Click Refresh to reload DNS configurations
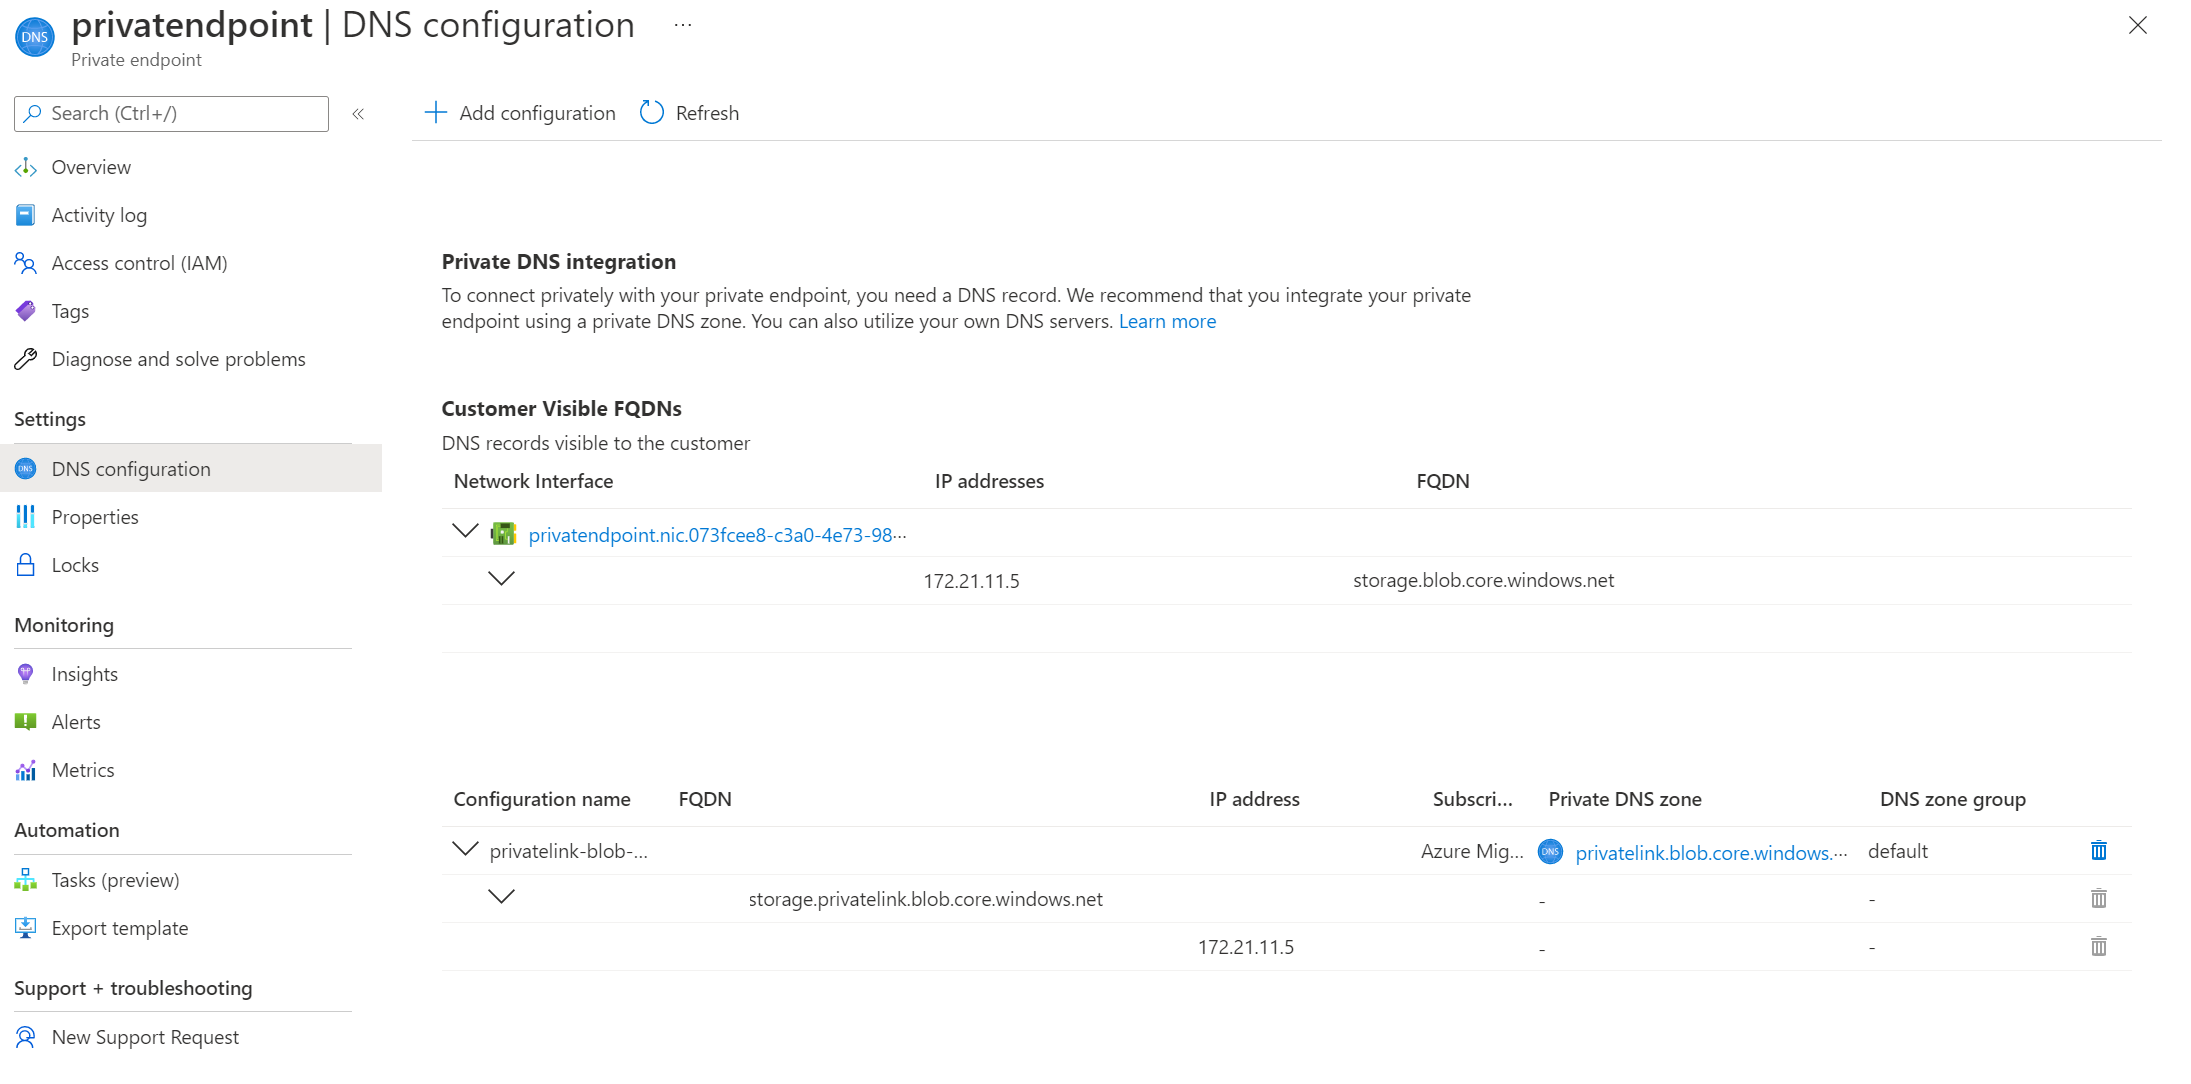This screenshot has width=2191, height=1084. tap(687, 113)
